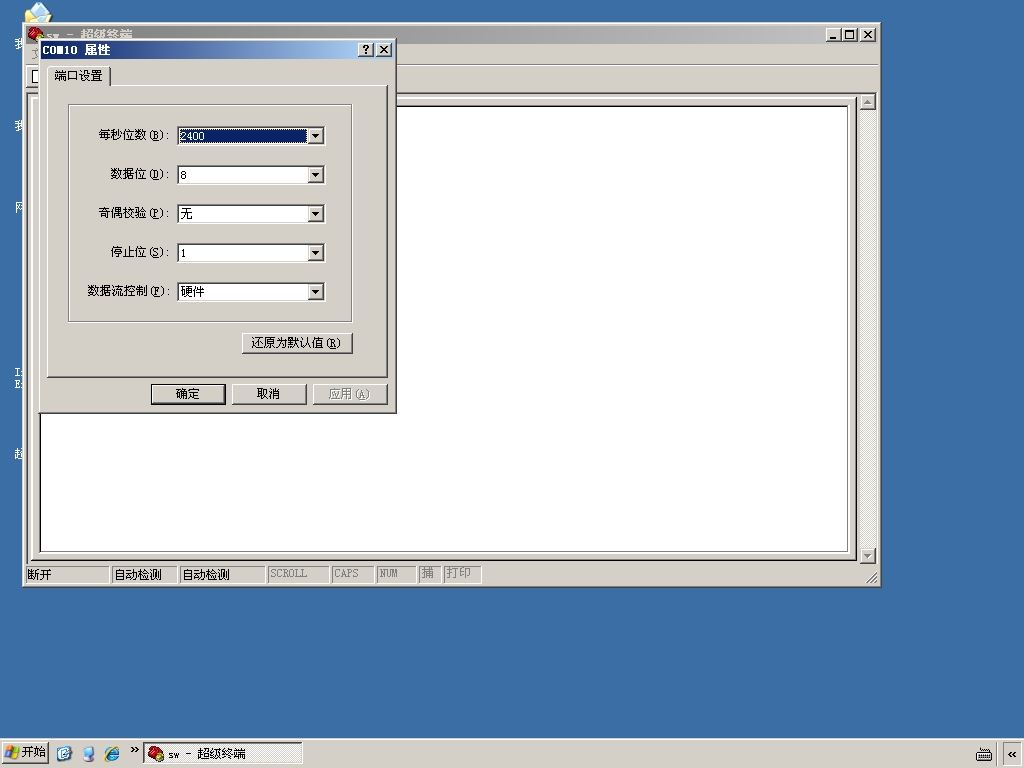Click the NUM indicator in status bar

click(396, 574)
